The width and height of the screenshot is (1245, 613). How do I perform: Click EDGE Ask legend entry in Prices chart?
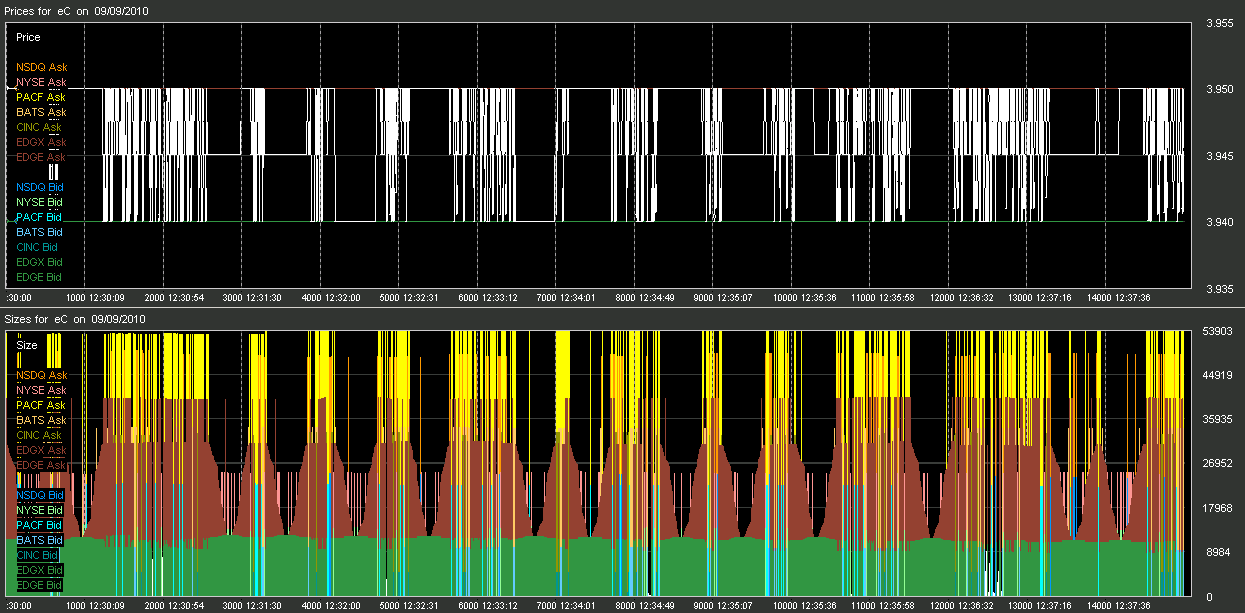point(41,157)
